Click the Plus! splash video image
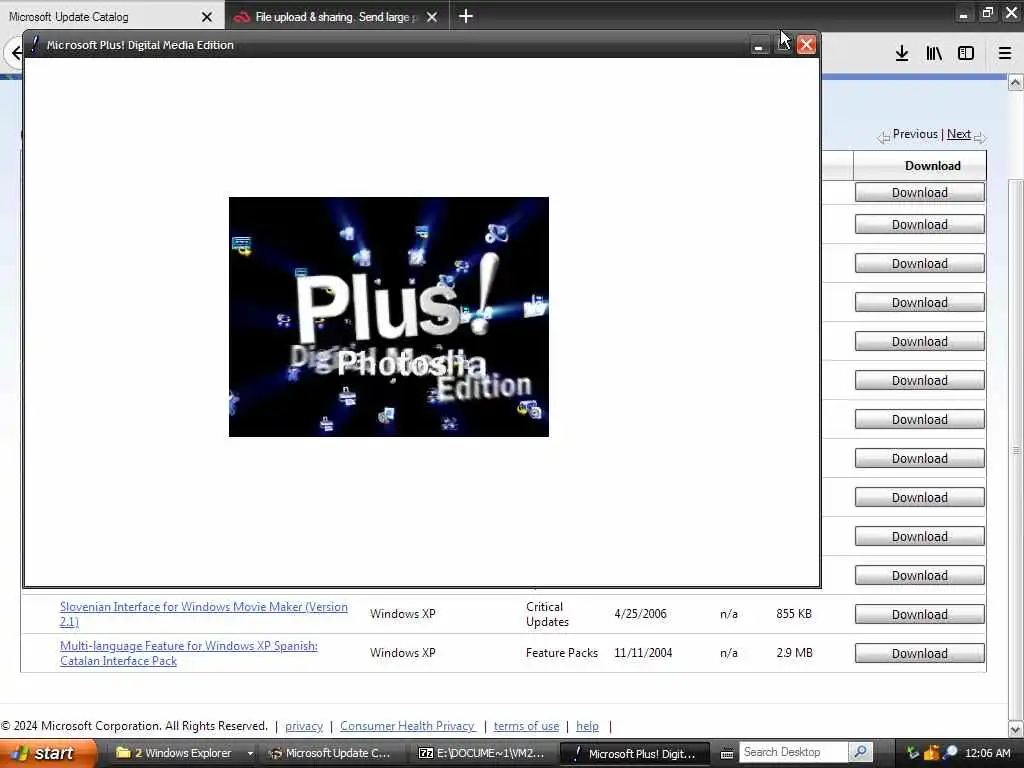 click(x=389, y=317)
